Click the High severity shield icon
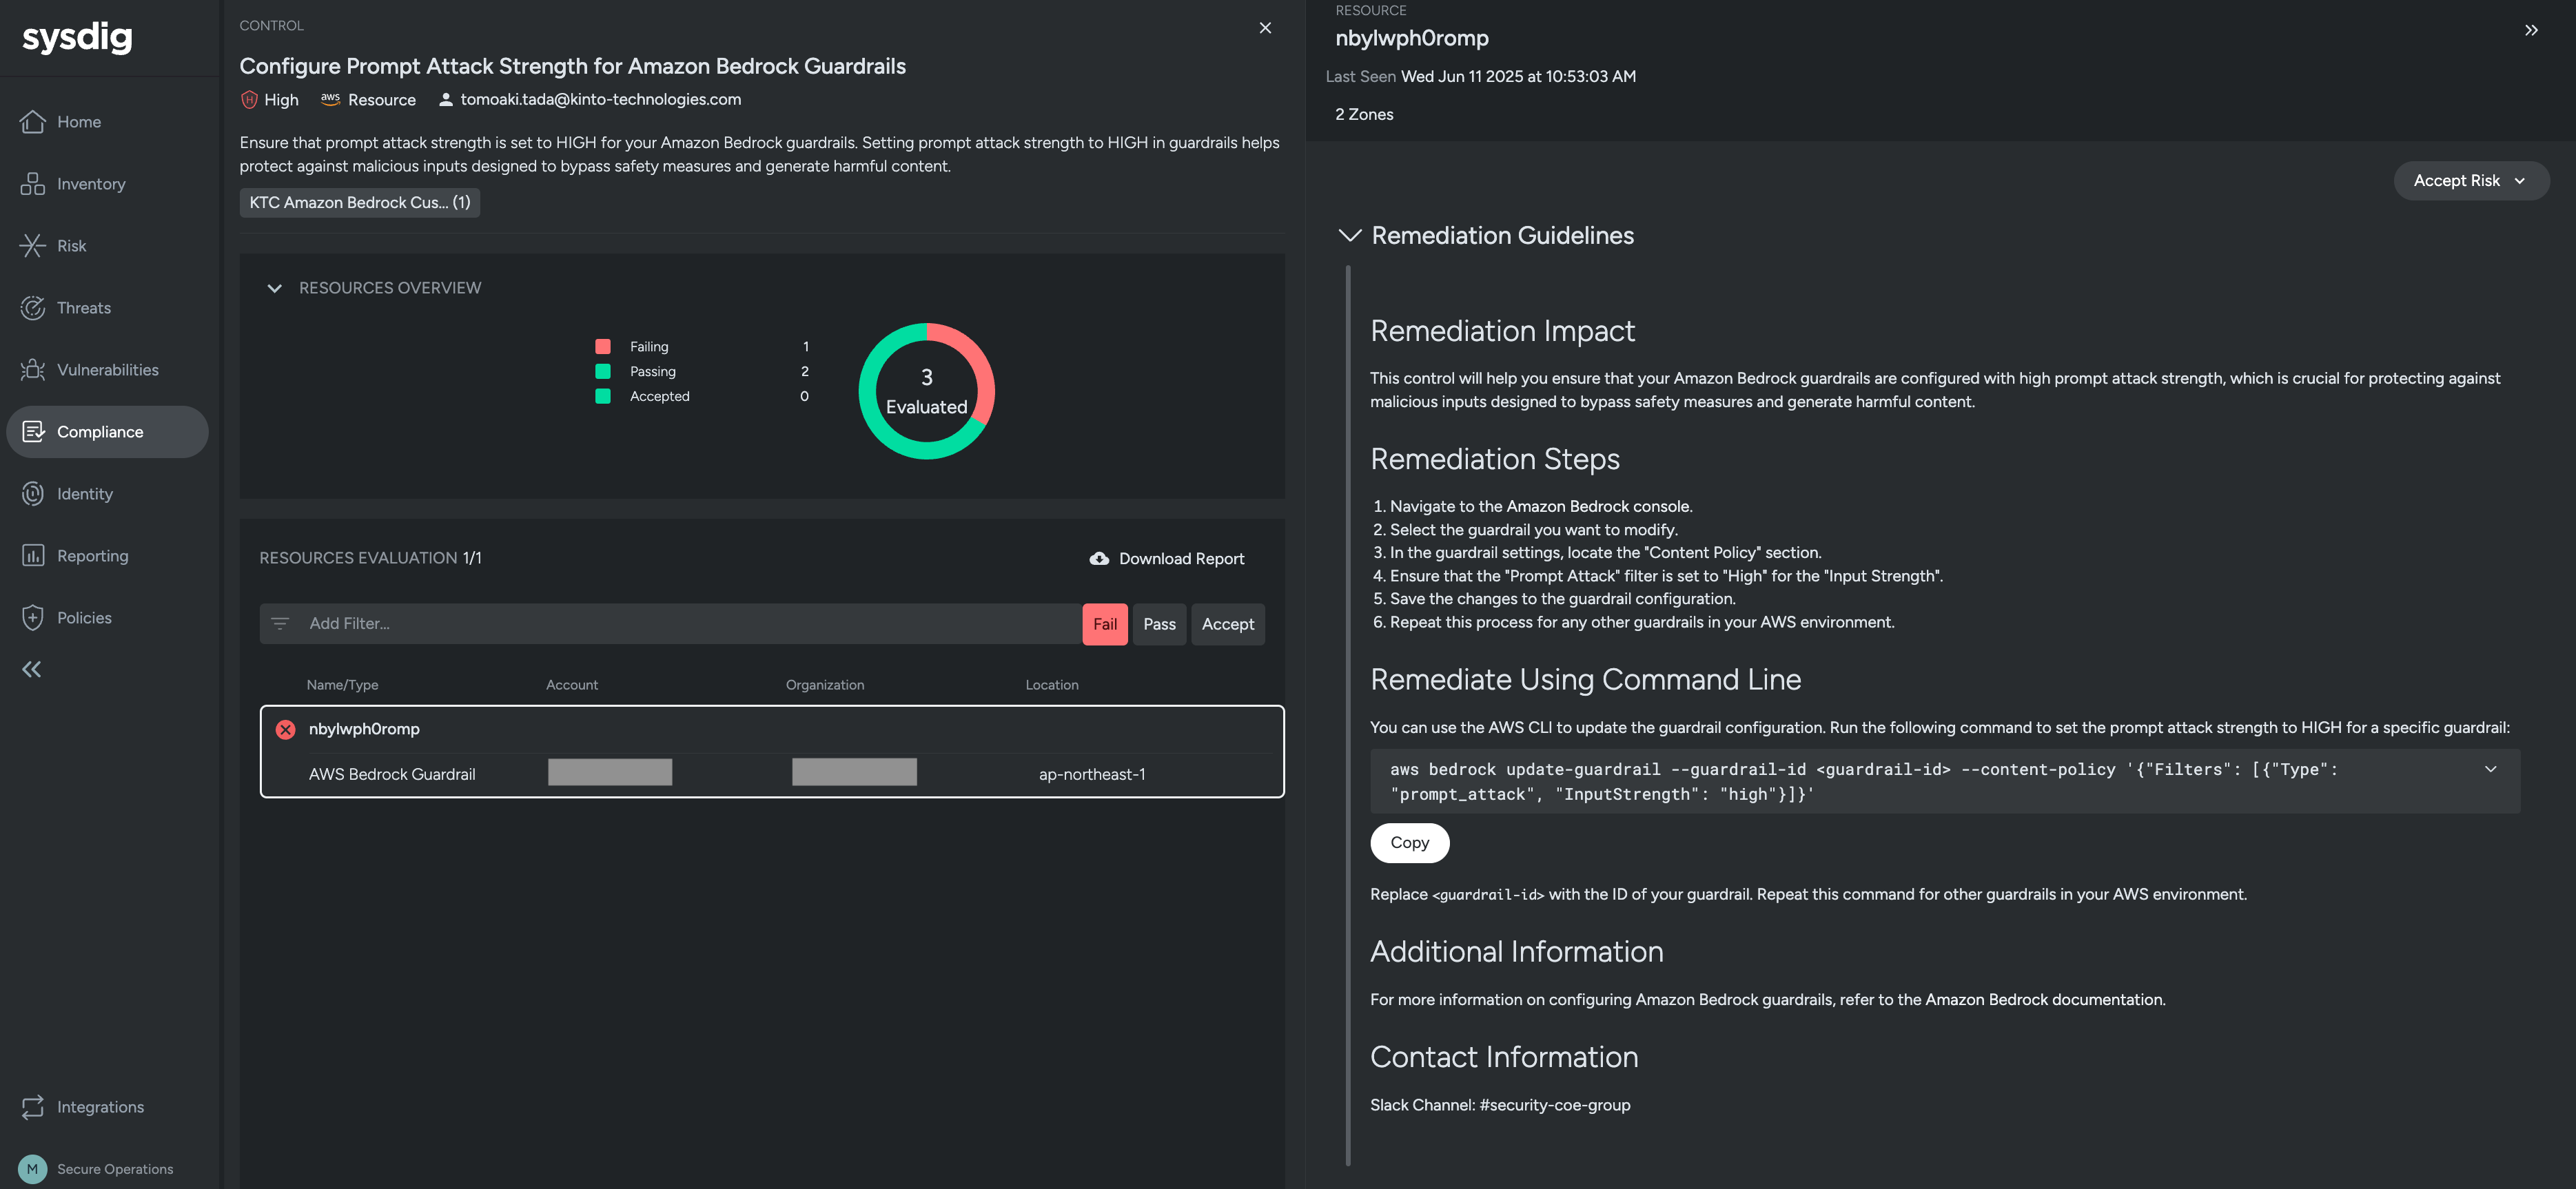The height and width of the screenshot is (1189, 2576). pos(249,100)
